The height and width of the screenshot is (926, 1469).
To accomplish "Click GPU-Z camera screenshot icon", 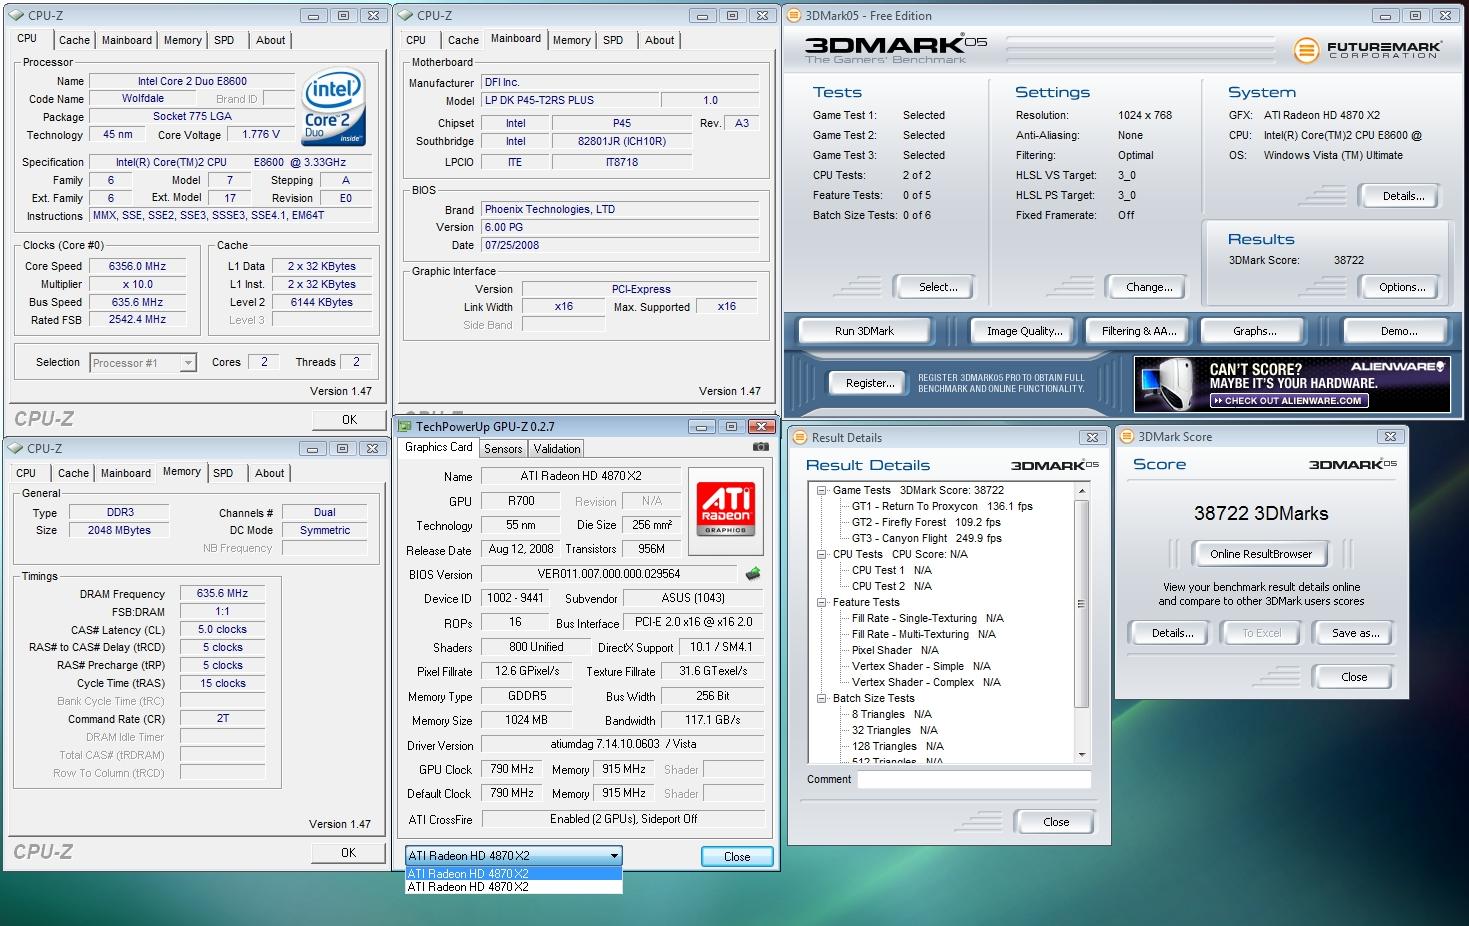I will click(x=761, y=447).
